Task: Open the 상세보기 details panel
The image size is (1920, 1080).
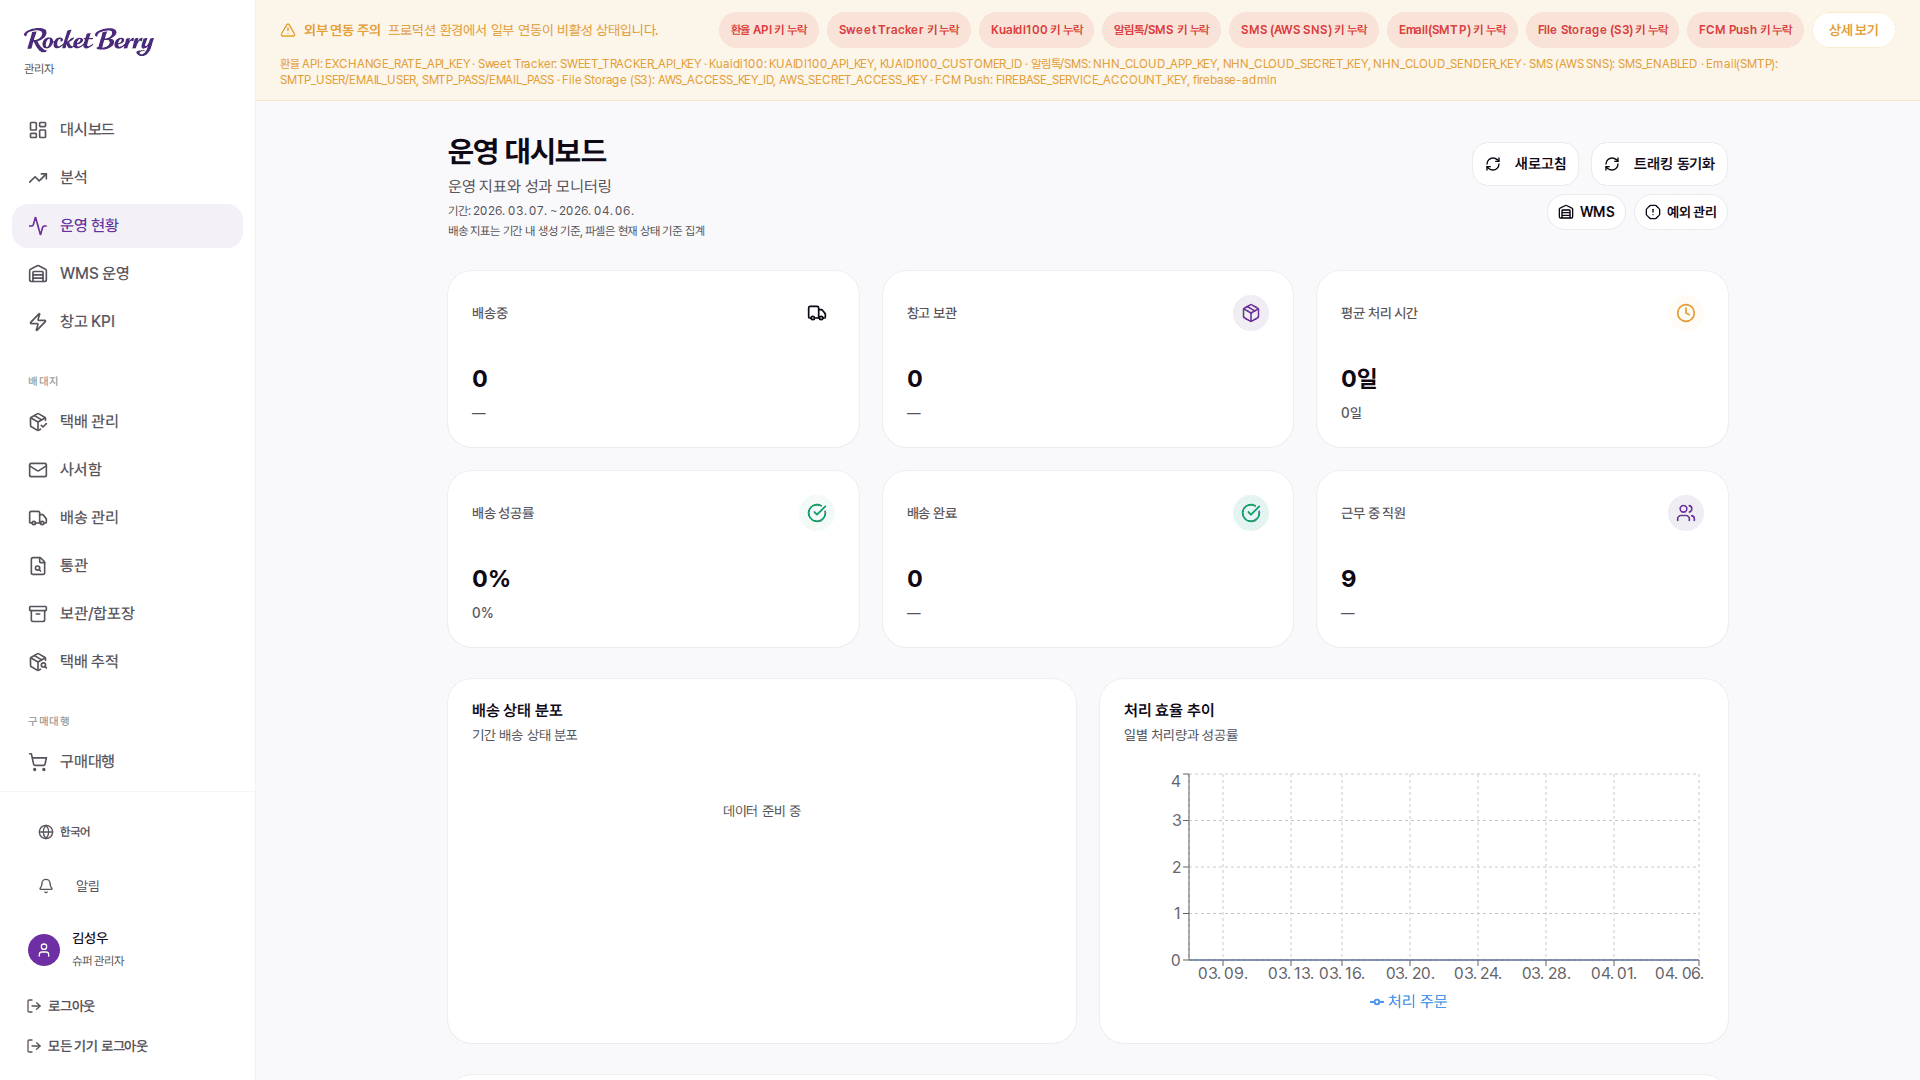Action: pyautogui.click(x=1852, y=30)
